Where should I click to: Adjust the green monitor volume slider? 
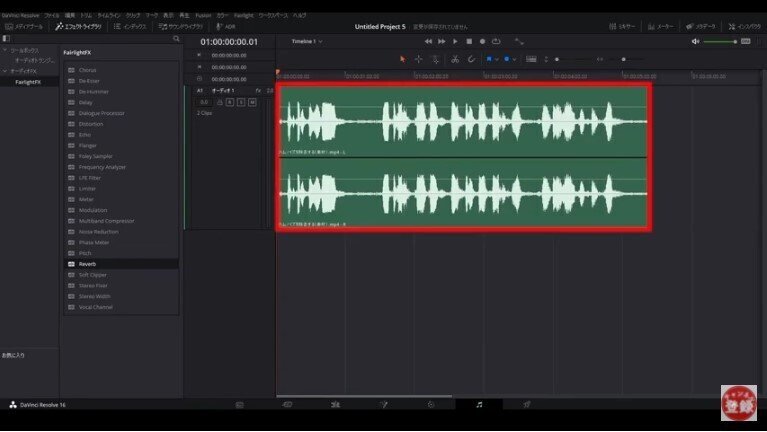[x=720, y=42]
